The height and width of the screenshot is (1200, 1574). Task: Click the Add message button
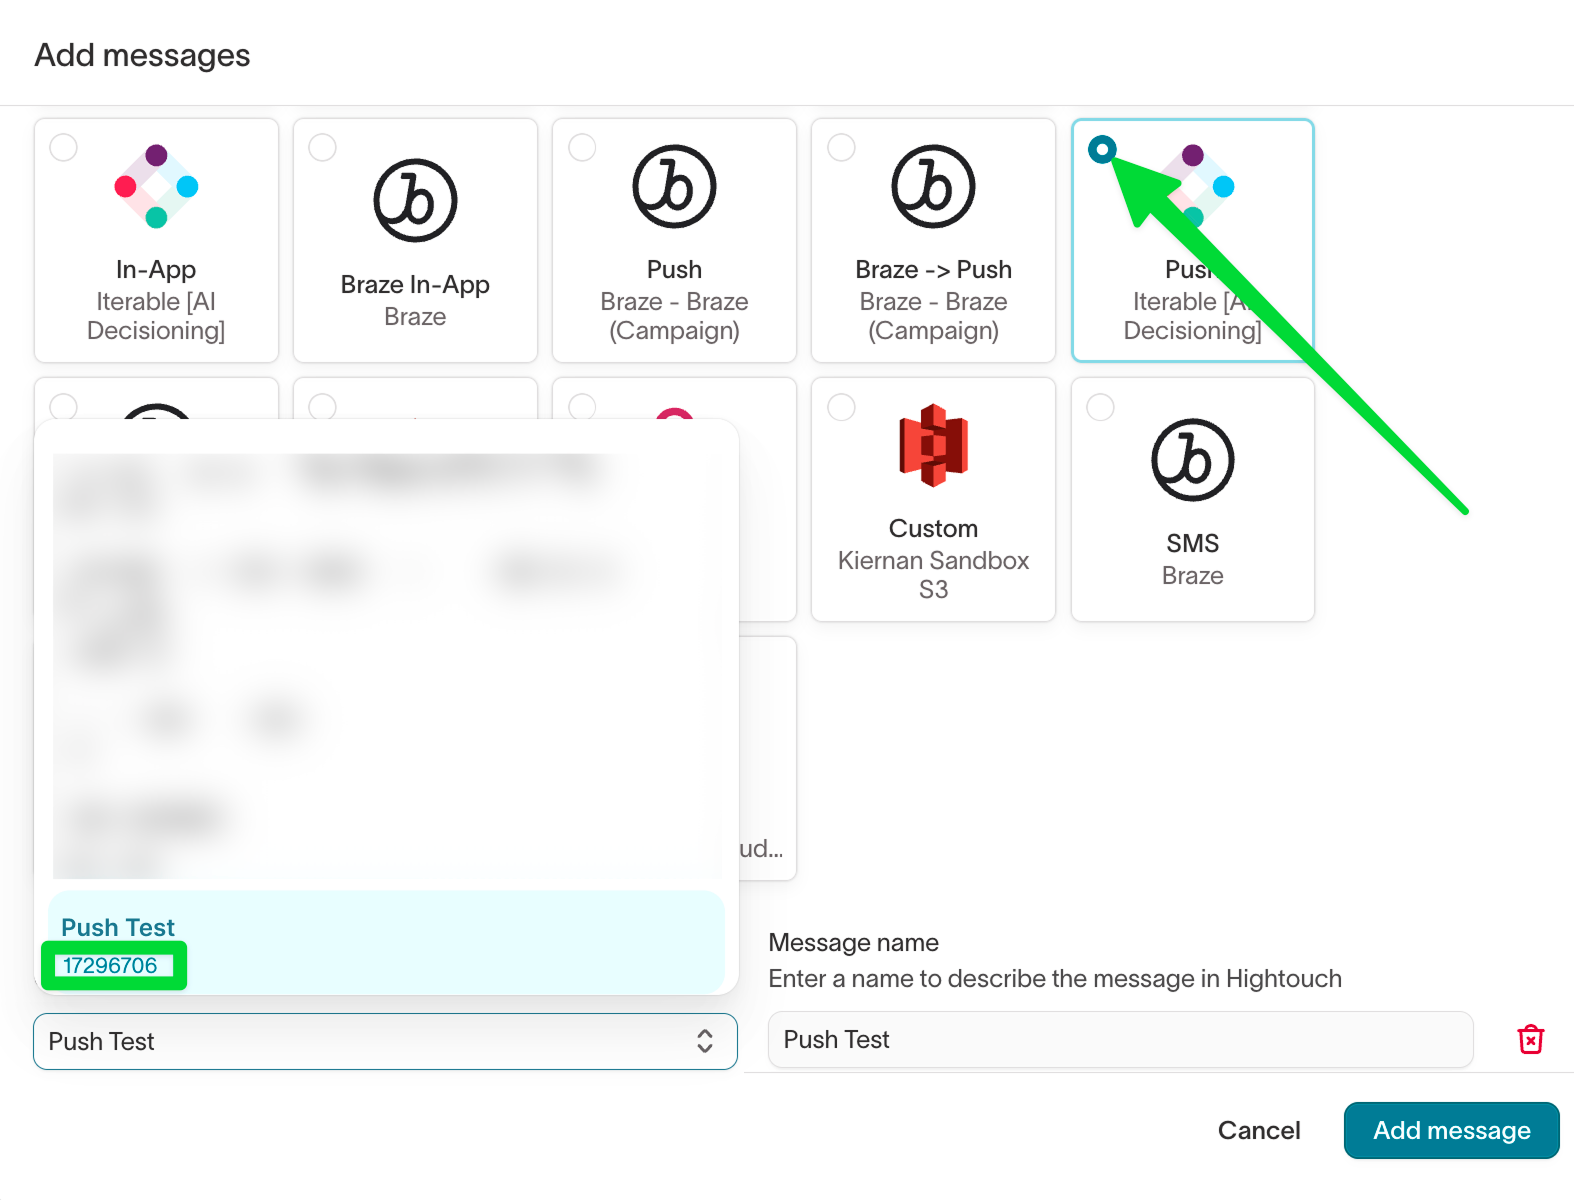1450,1130
